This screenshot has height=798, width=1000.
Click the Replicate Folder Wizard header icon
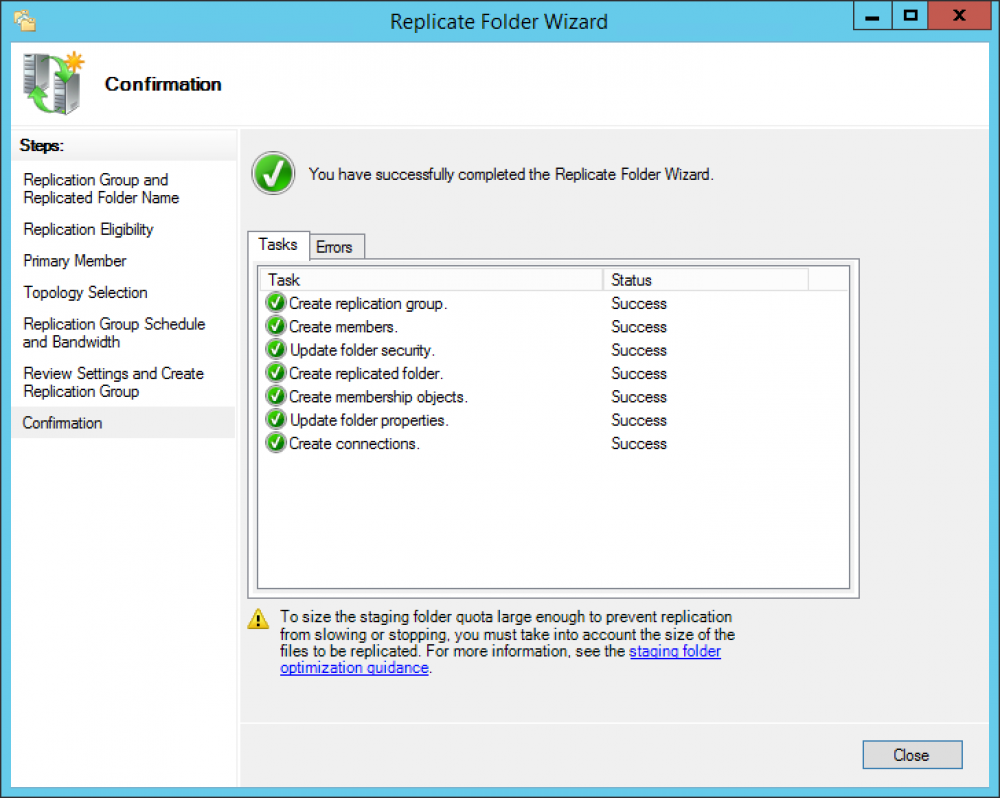click(52, 83)
